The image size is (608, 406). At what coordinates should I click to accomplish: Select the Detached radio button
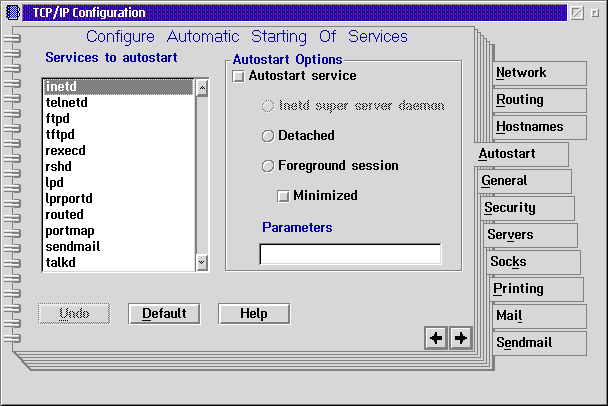267,136
